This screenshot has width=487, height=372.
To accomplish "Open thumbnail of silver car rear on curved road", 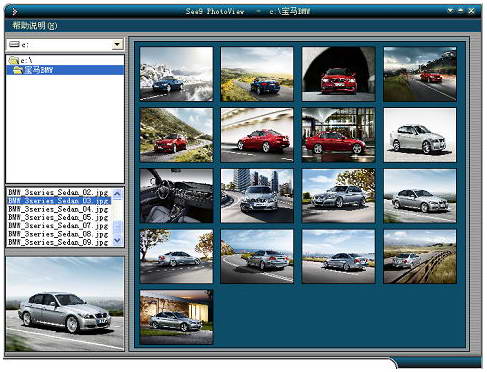I will (257, 256).
